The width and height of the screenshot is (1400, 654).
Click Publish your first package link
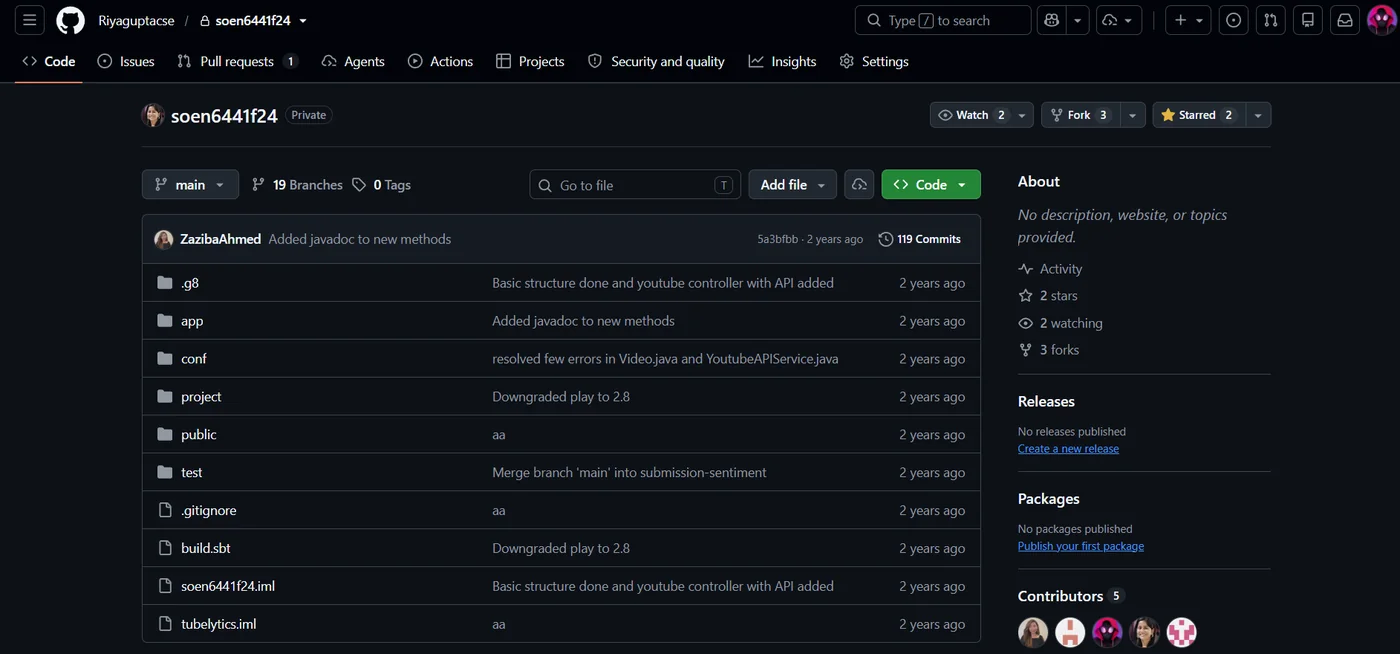(x=1081, y=546)
